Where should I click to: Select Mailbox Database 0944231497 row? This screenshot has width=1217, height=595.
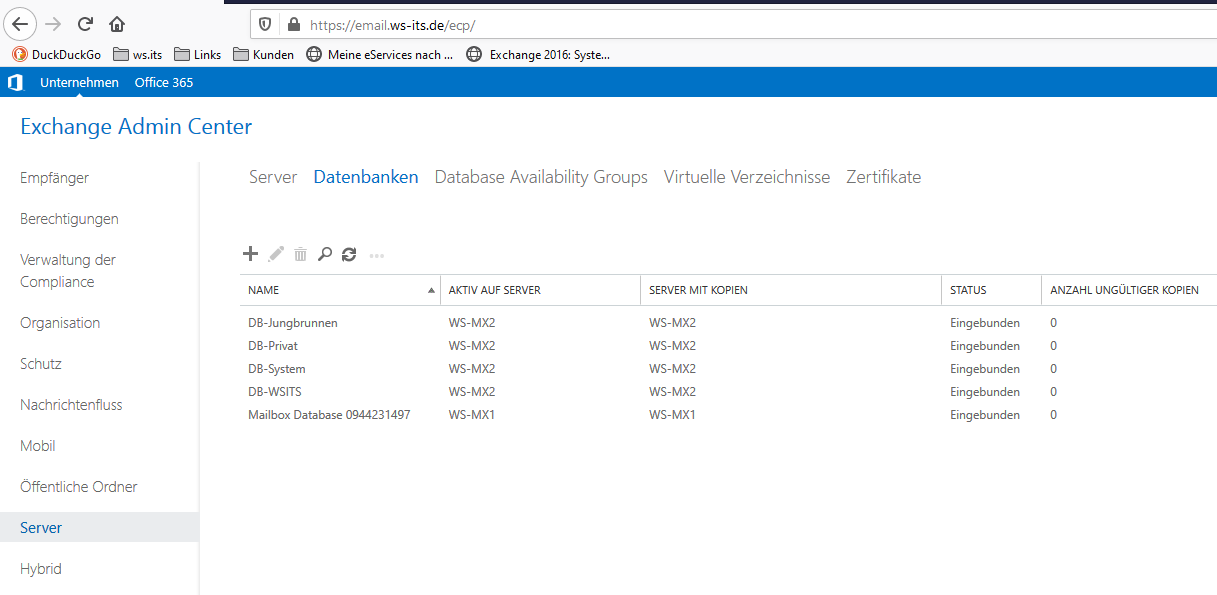click(728, 415)
